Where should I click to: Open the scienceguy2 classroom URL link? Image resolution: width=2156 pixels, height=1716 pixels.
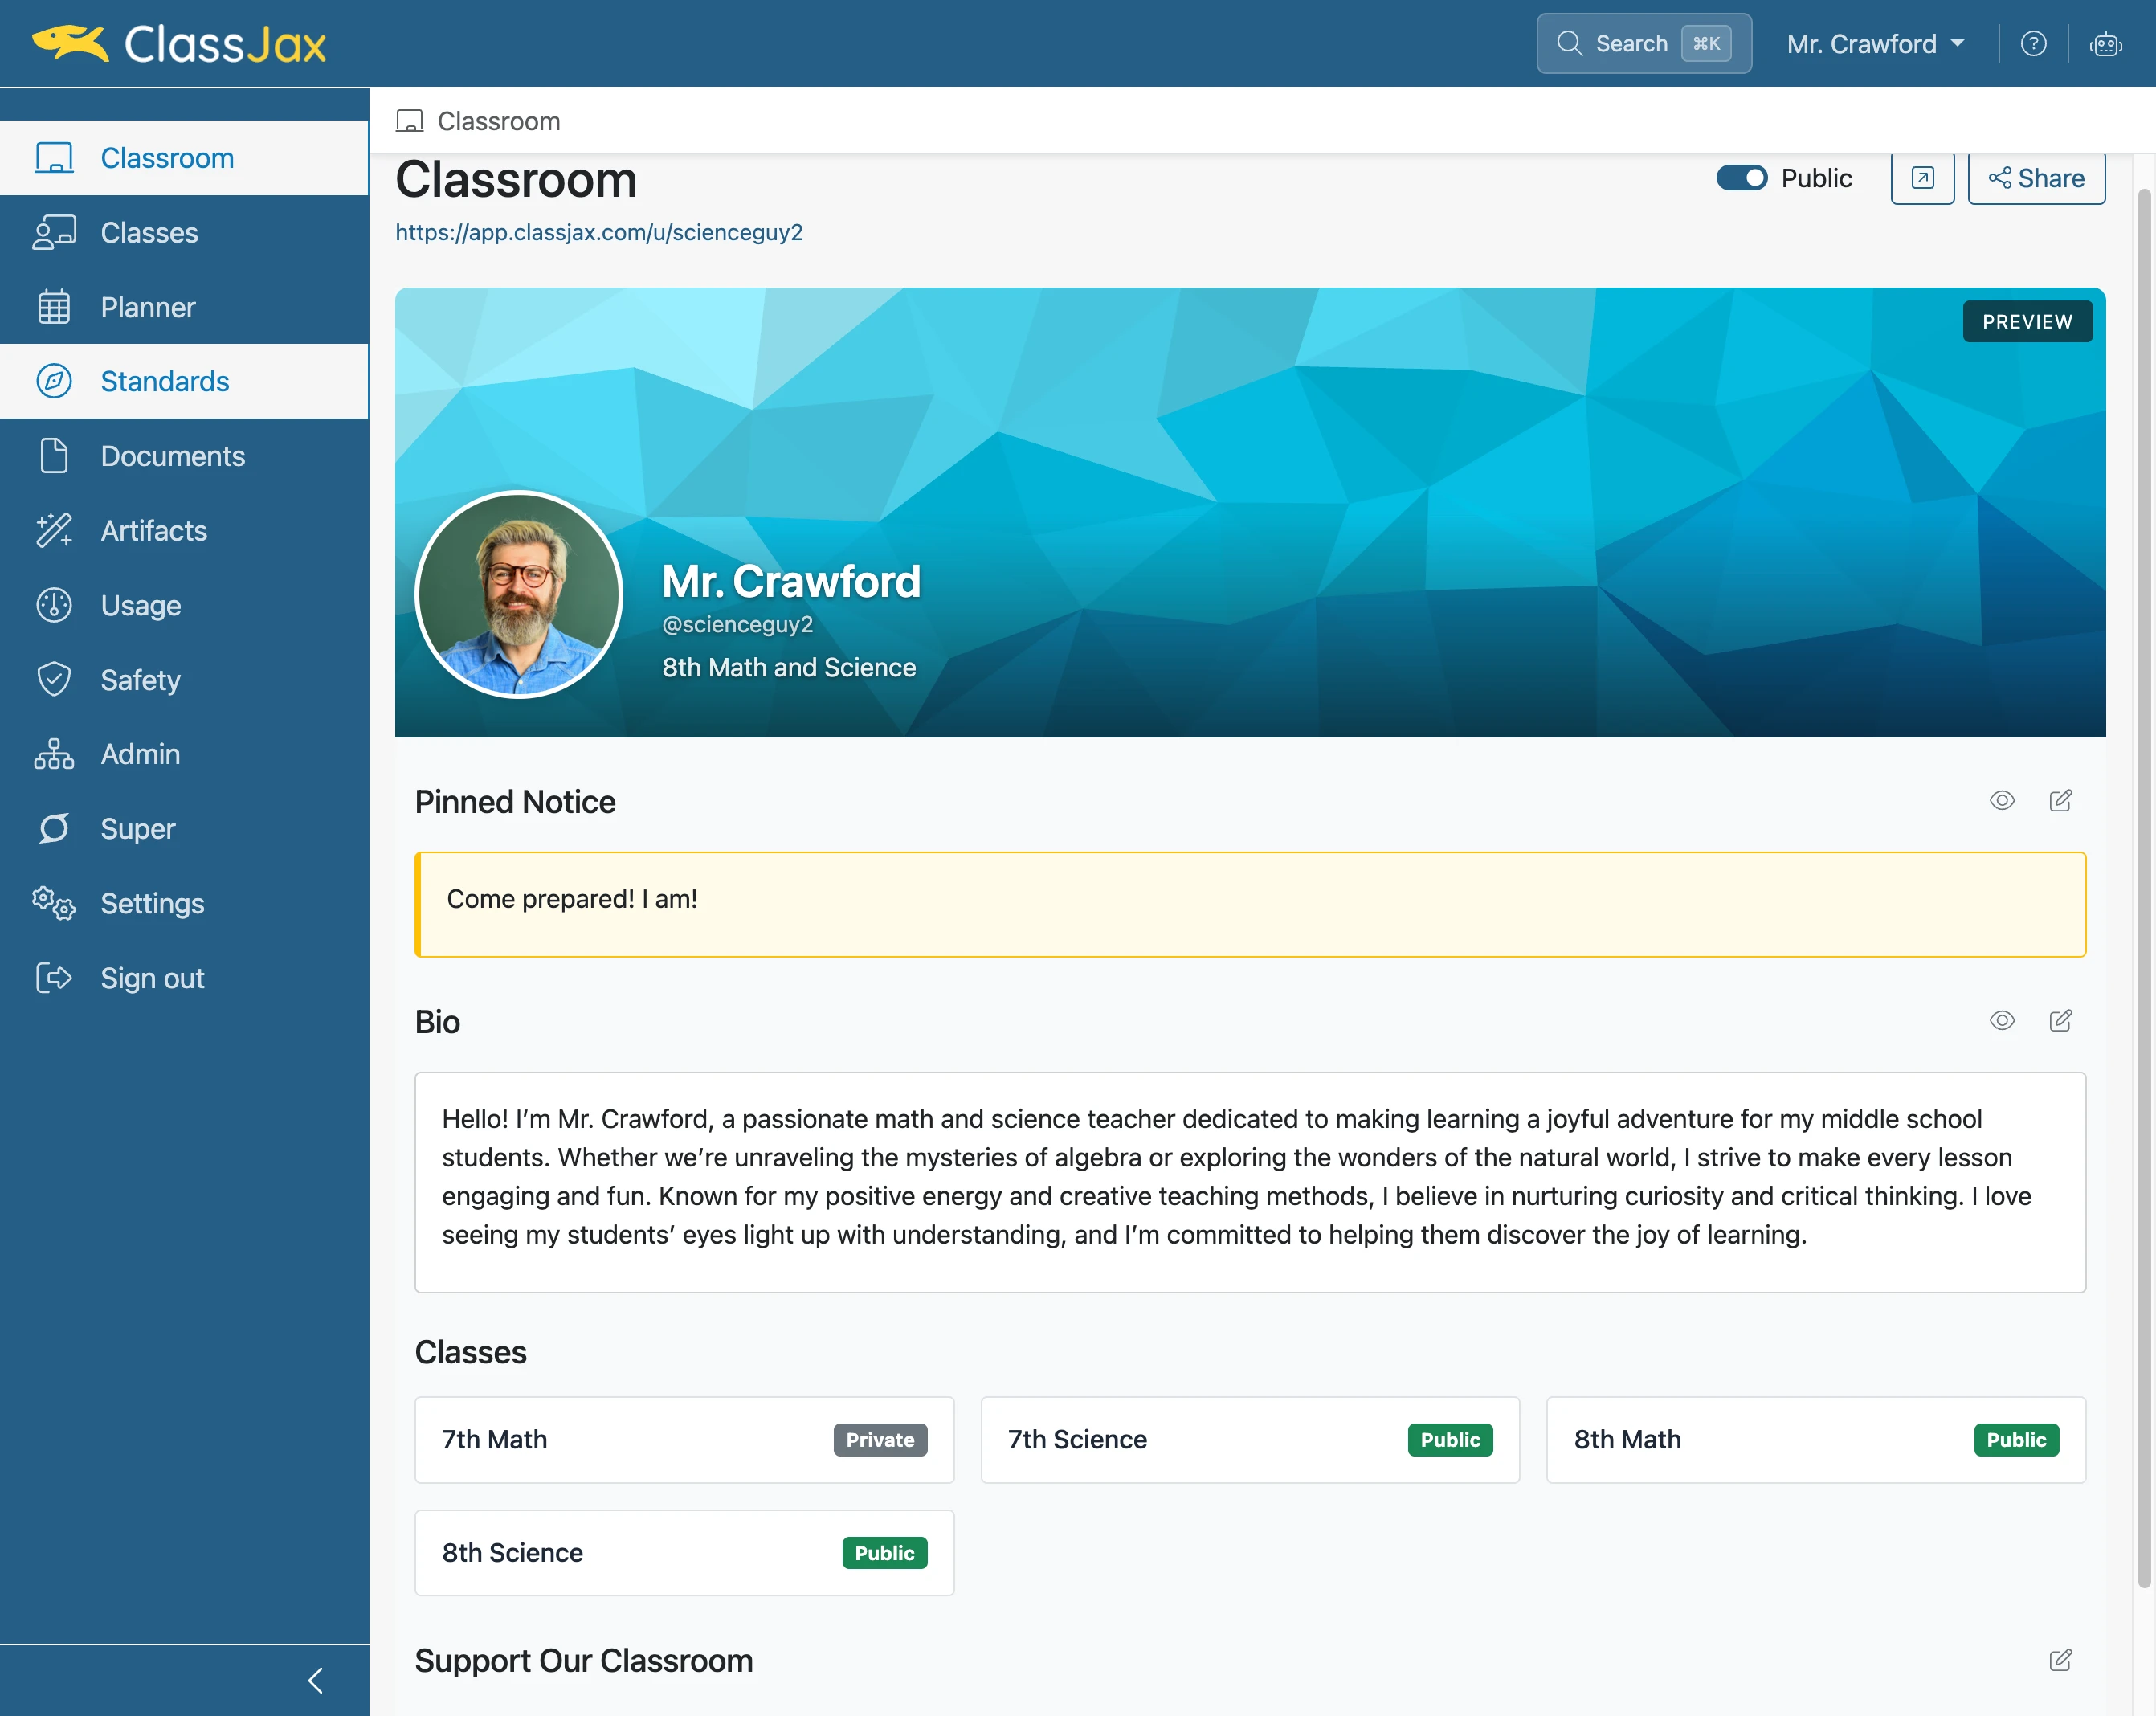tap(599, 232)
